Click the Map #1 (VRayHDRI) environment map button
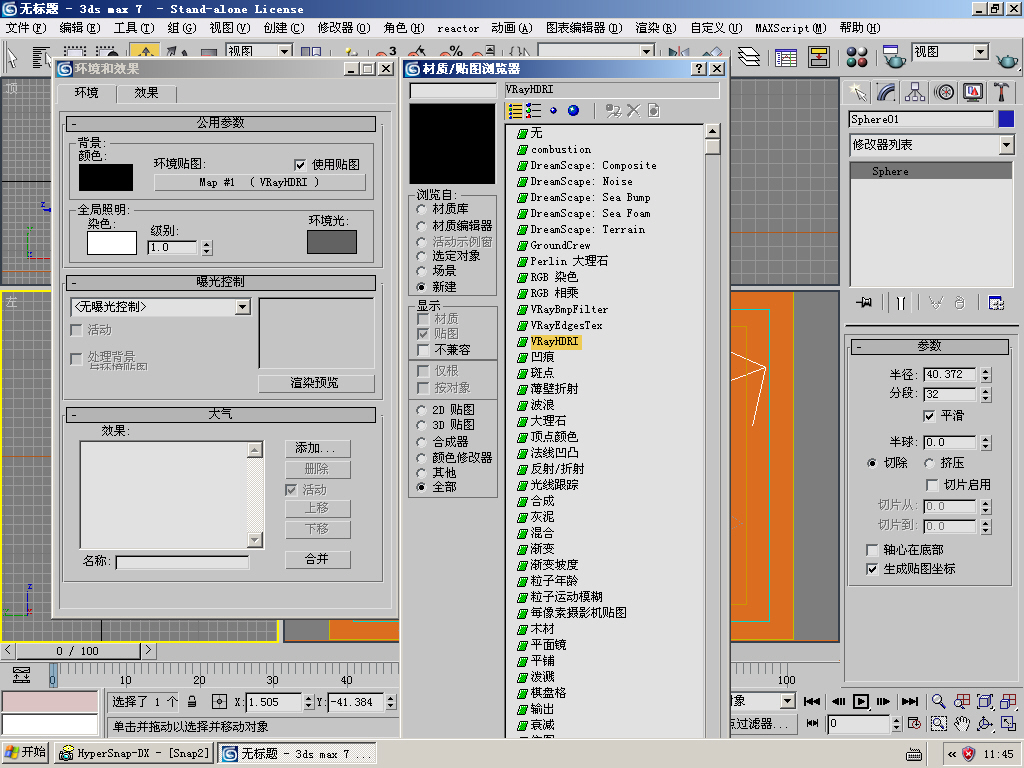The width and height of the screenshot is (1024, 768). pos(259,183)
